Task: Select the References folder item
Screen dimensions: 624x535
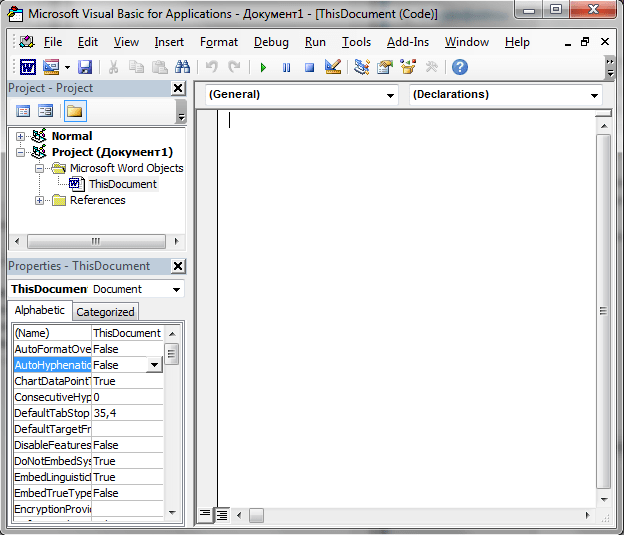Action: tap(98, 200)
